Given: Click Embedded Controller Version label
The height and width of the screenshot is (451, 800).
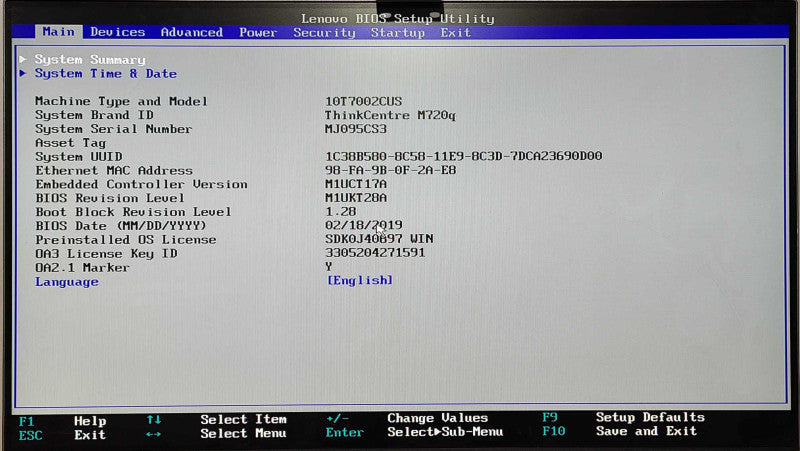Looking at the screenshot, I should [141, 184].
